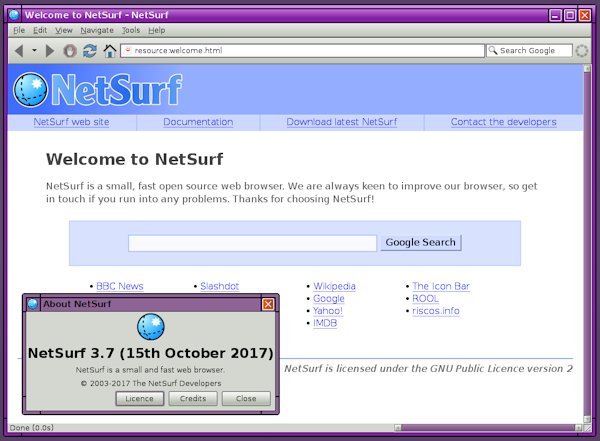The width and height of the screenshot is (600, 441).
Task: Click the NetSurf globe logo banner
Action: [x=98, y=90]
